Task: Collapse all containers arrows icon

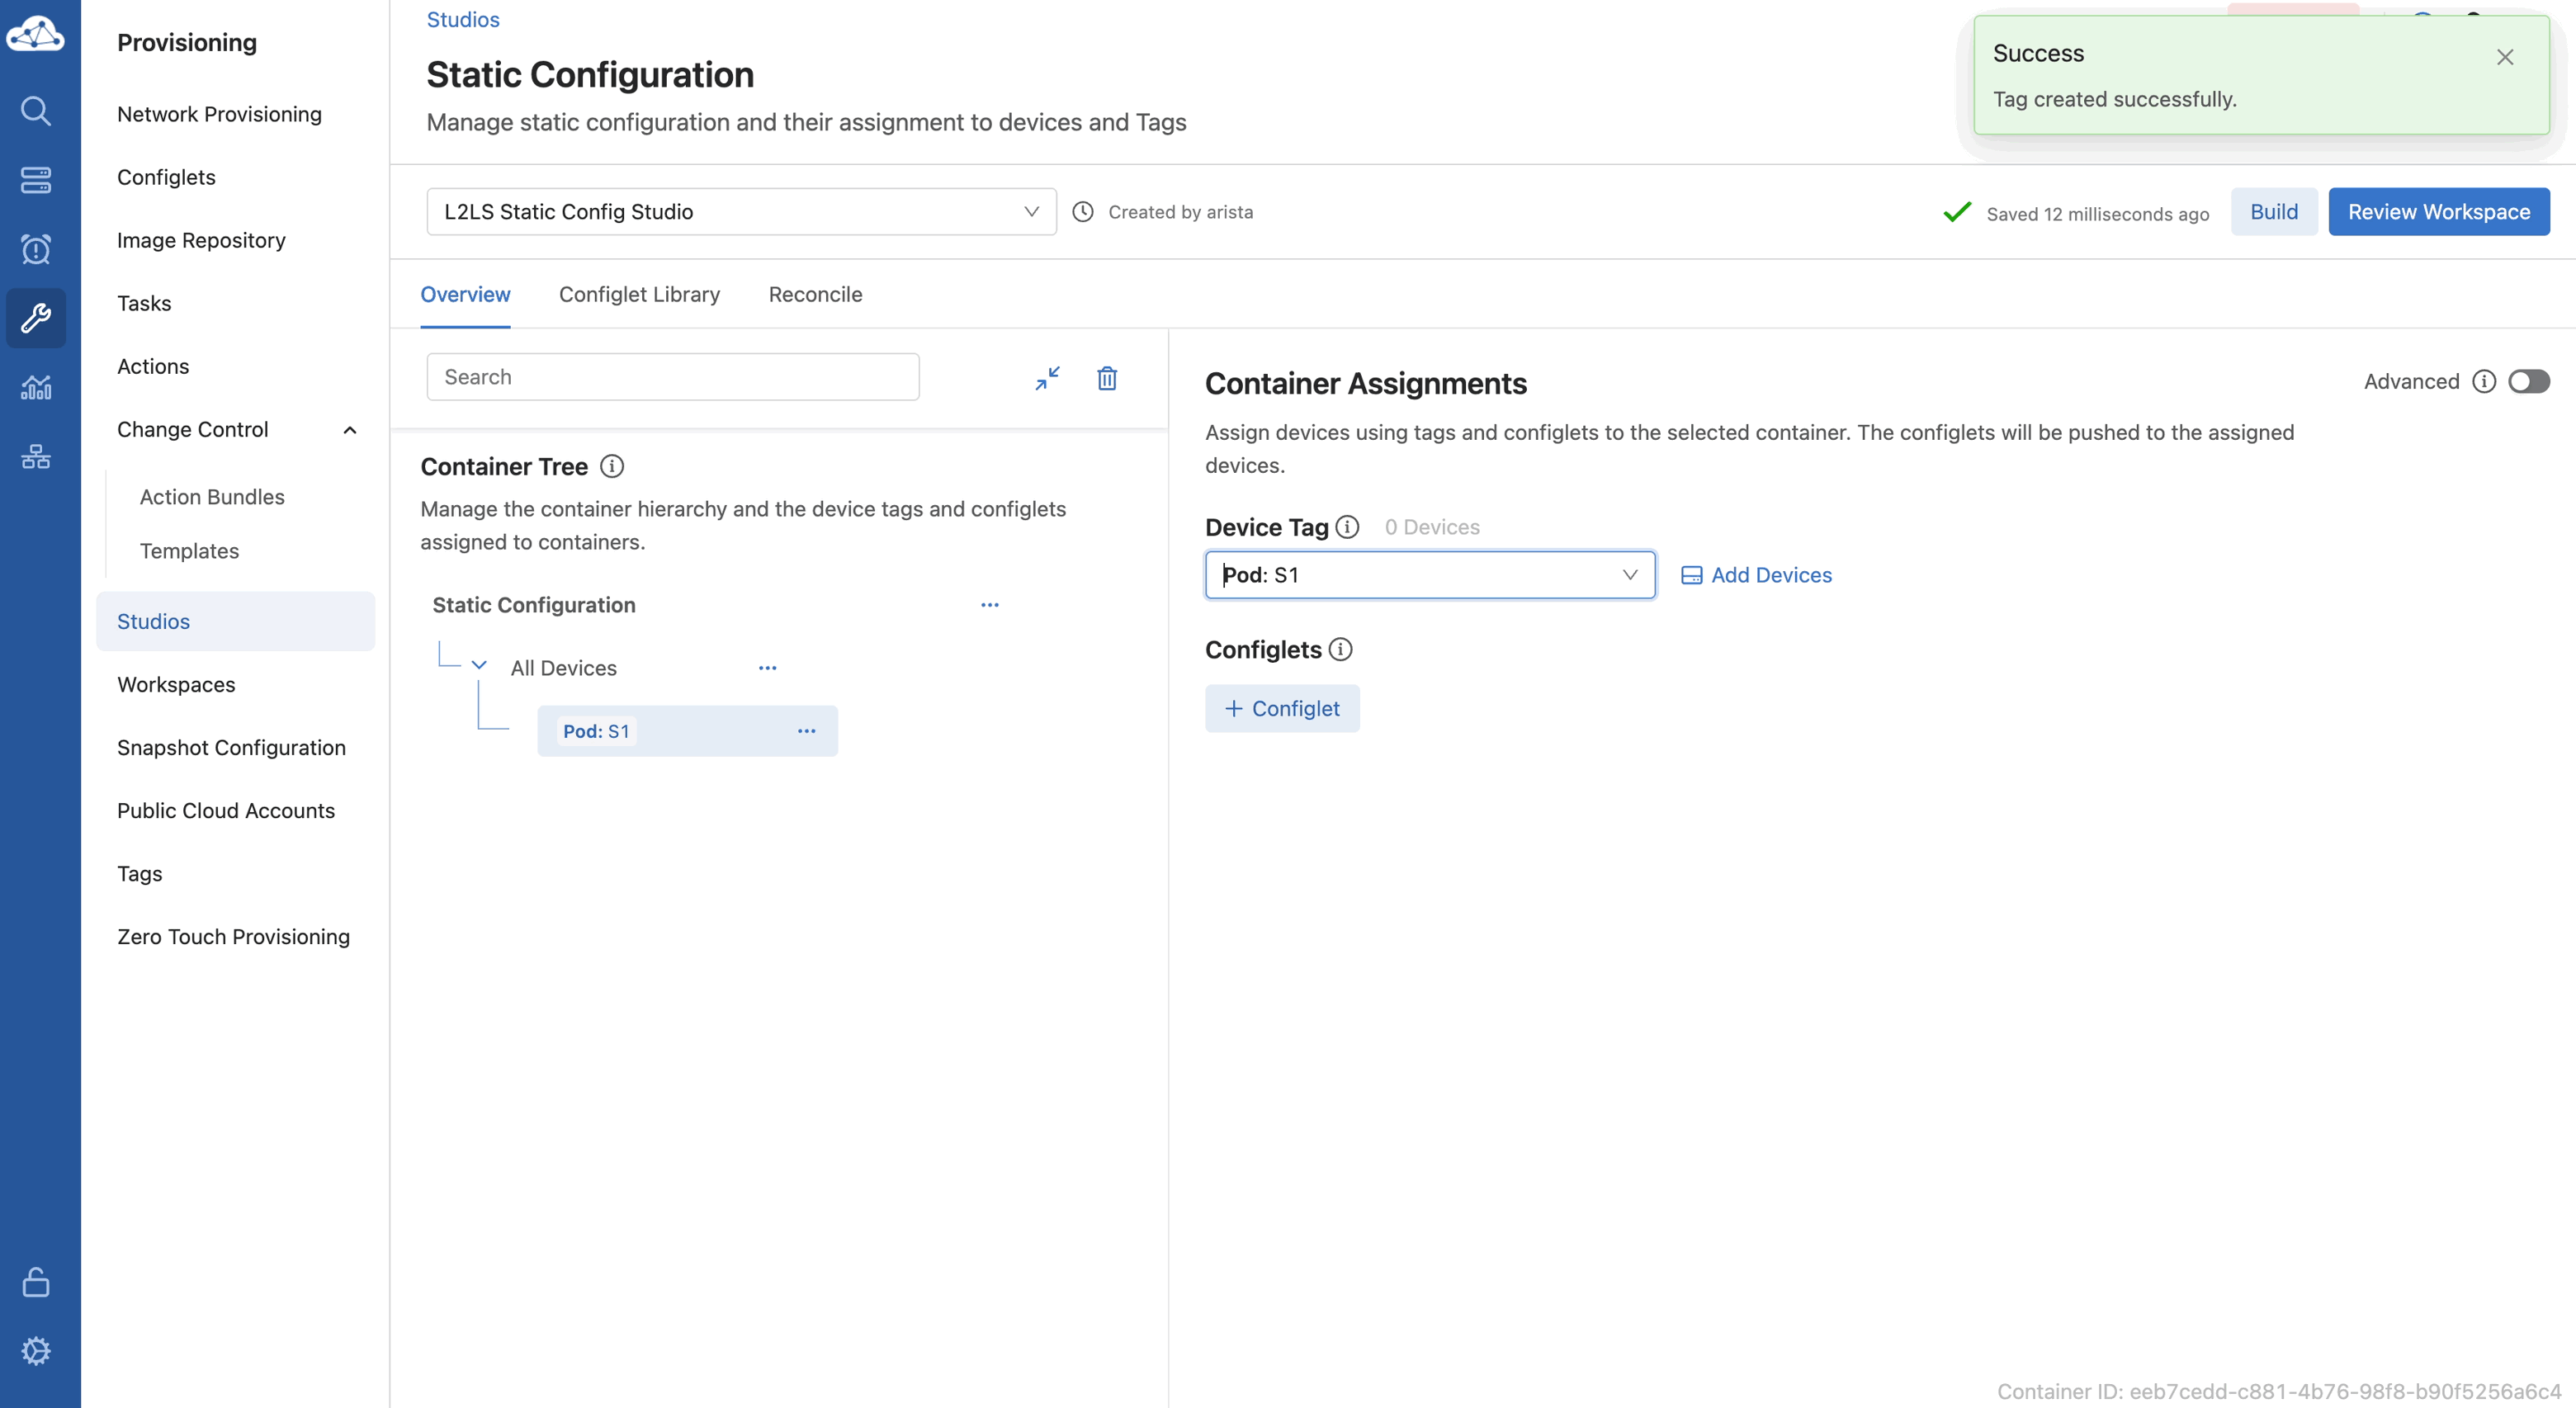Action: click(x=1047, y=378)
